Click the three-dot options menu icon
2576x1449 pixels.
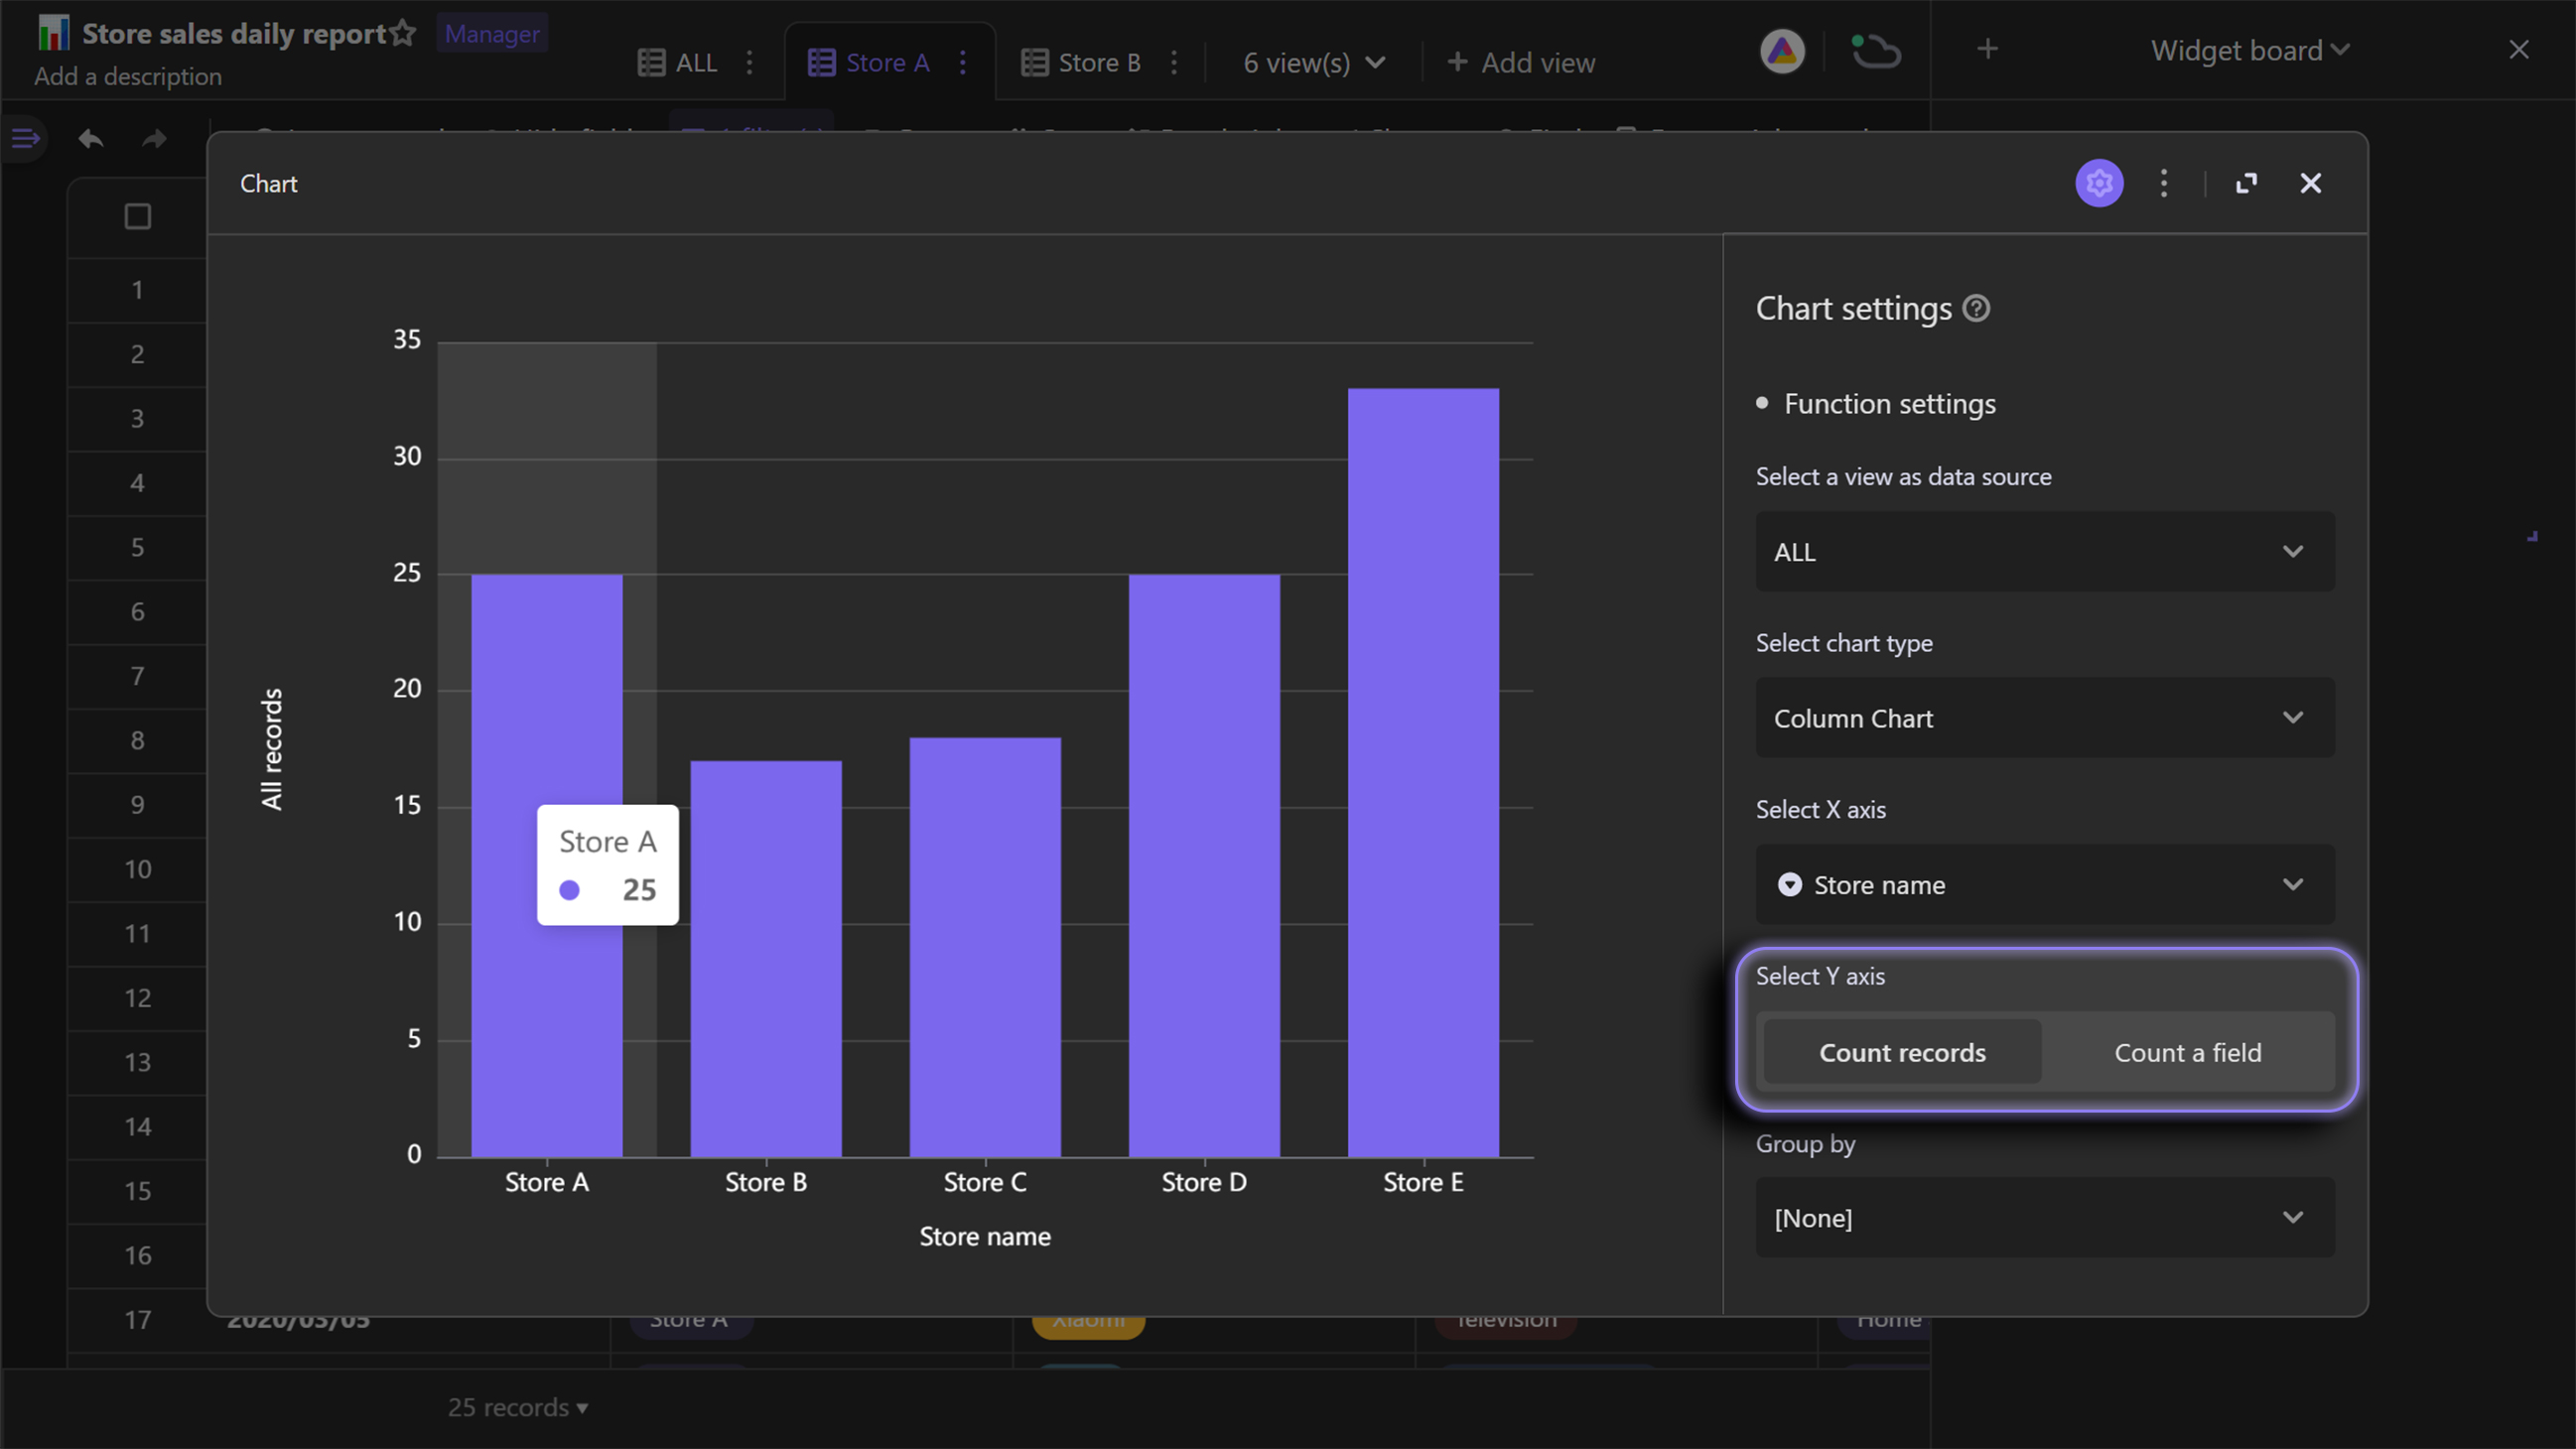tap(2164, 183)
